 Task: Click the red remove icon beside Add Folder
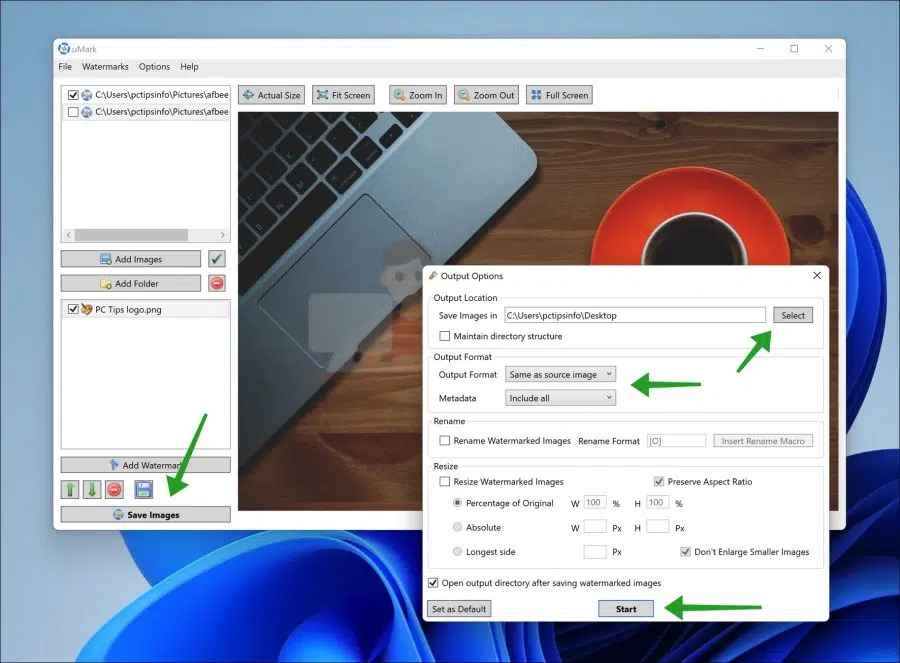pyautogui.click(x=216, y=283)
